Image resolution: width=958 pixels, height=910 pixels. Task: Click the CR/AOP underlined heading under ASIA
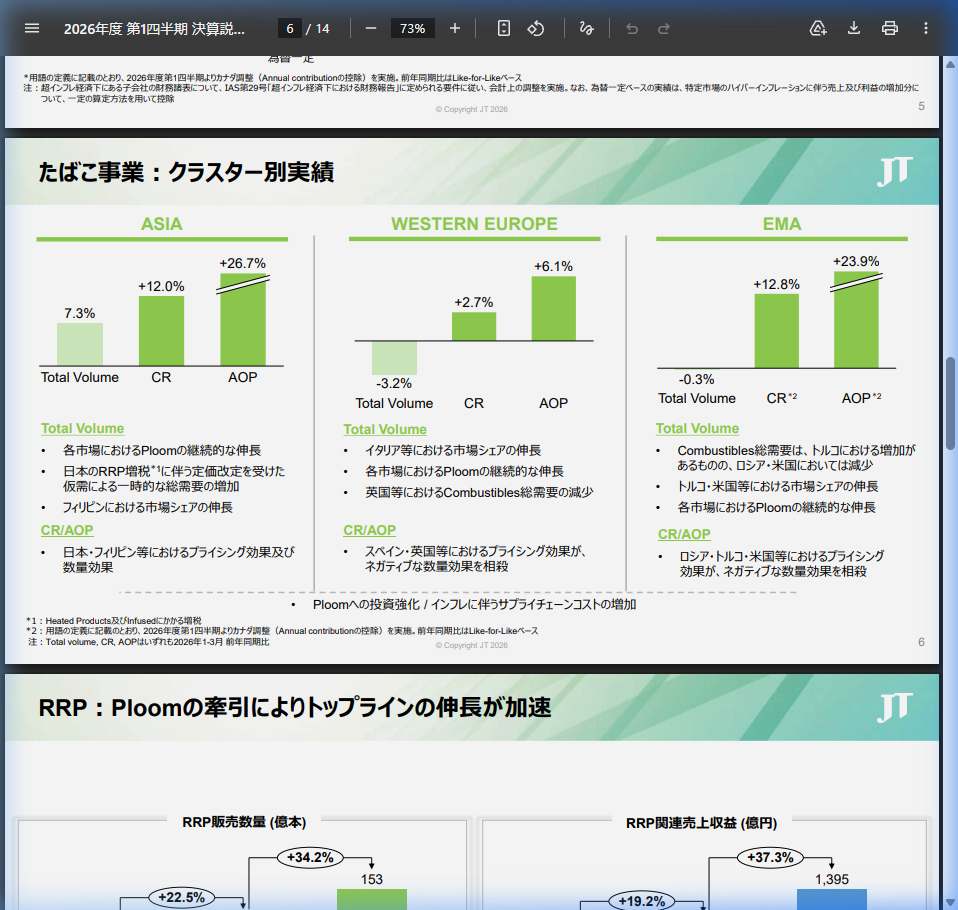(67, 530)
